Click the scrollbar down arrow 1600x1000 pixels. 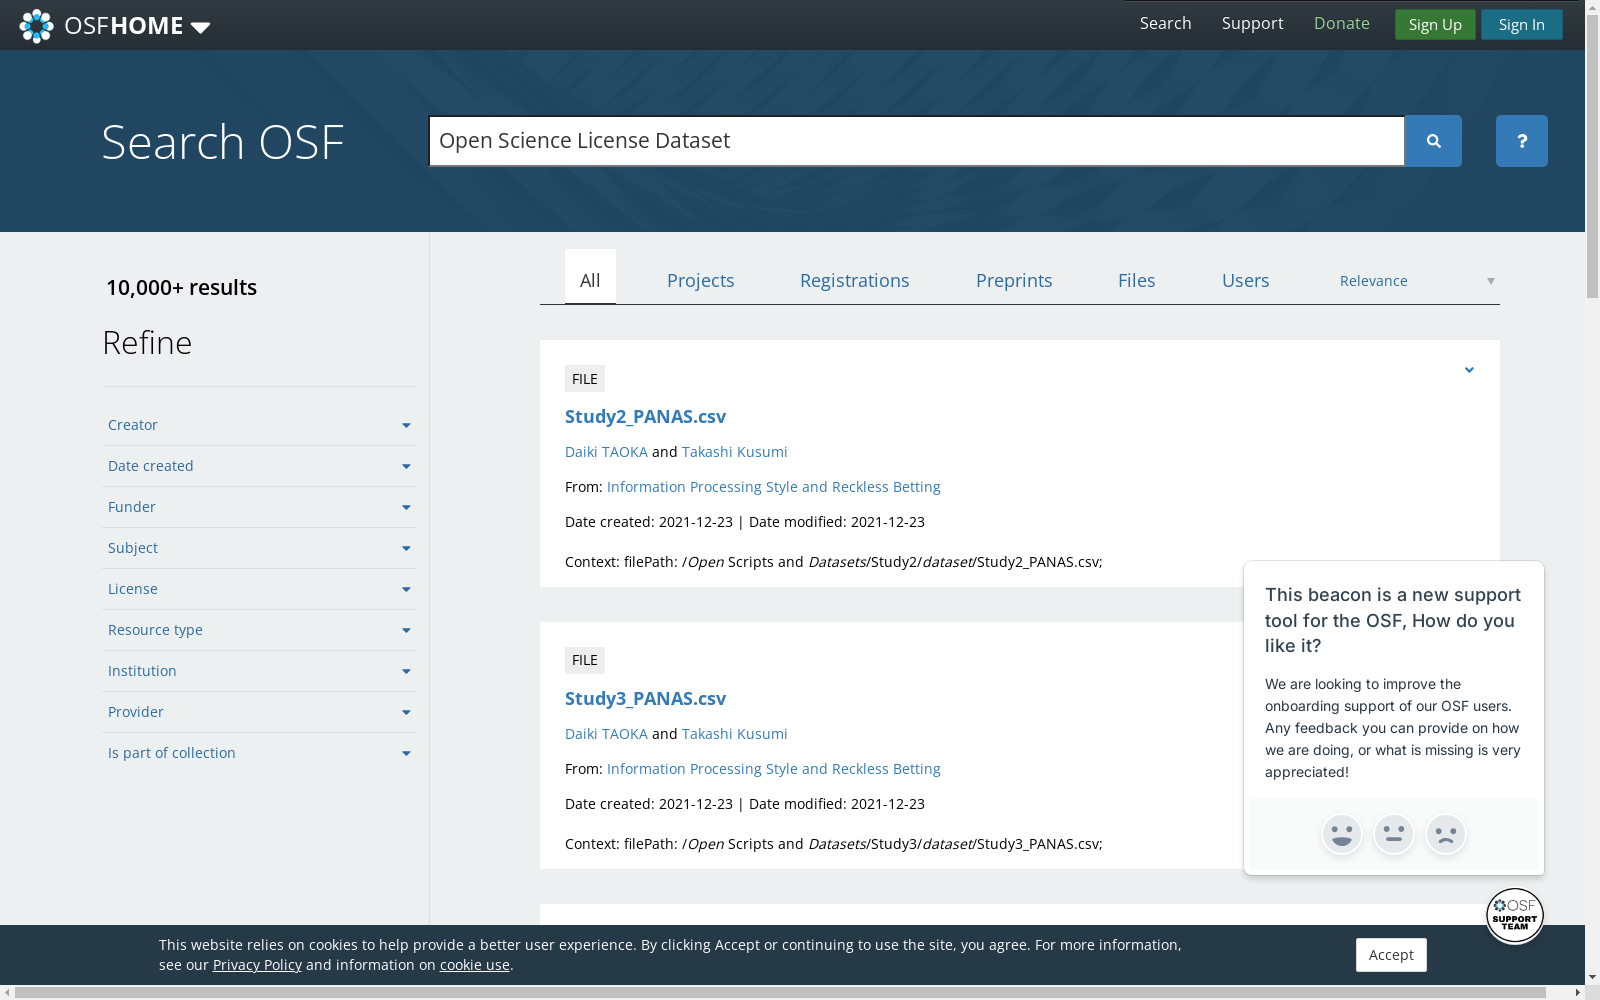(x=1592, y=977)
